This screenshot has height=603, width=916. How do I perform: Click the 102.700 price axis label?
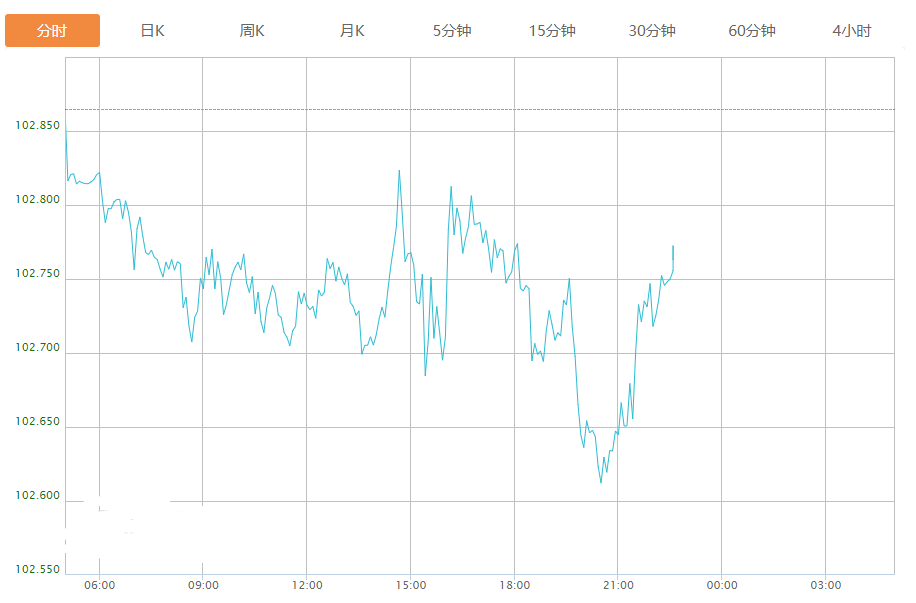[x=37, y=348]
